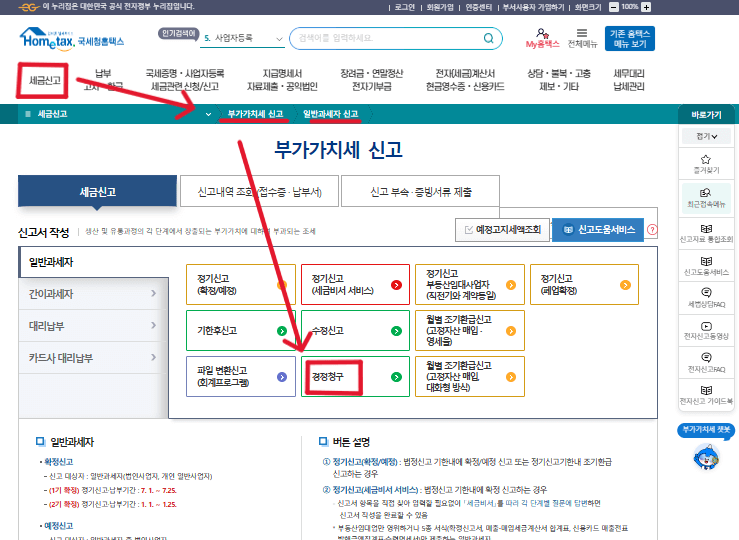
Task: Open 세법상담FAQ sidebar icon
Action: (706, 293)
